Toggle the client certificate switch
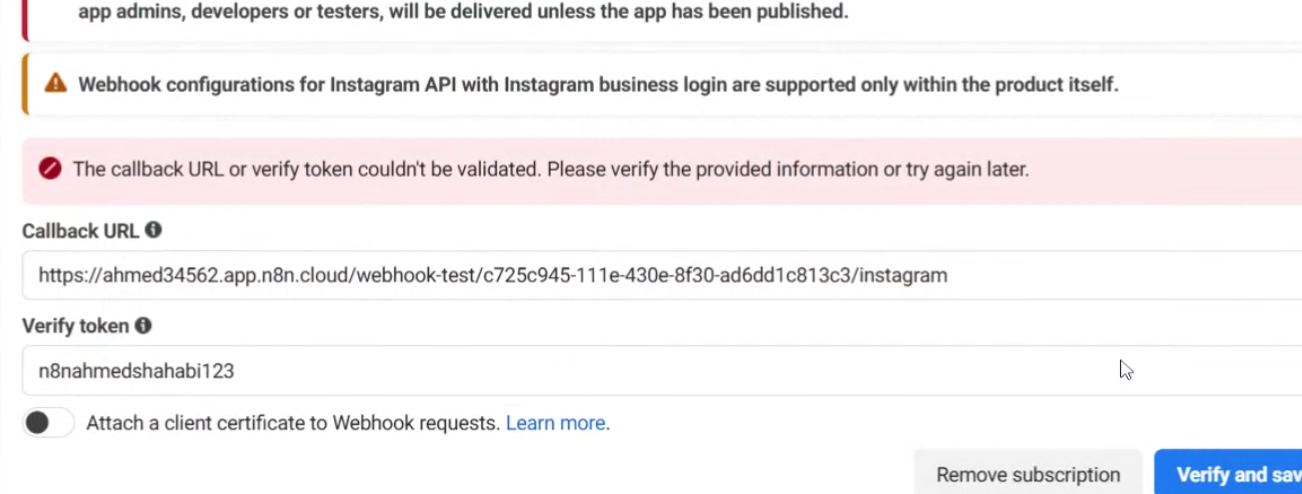This screenshot has width=1302, height=494. coord(49,423)
